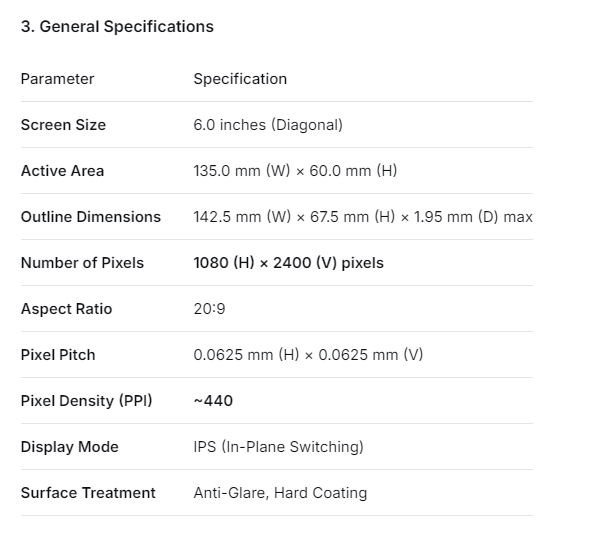Select the "Pixel Pitch" row label
The width and height of the screenshot is (608, 543).
click(x=58, y=355)
